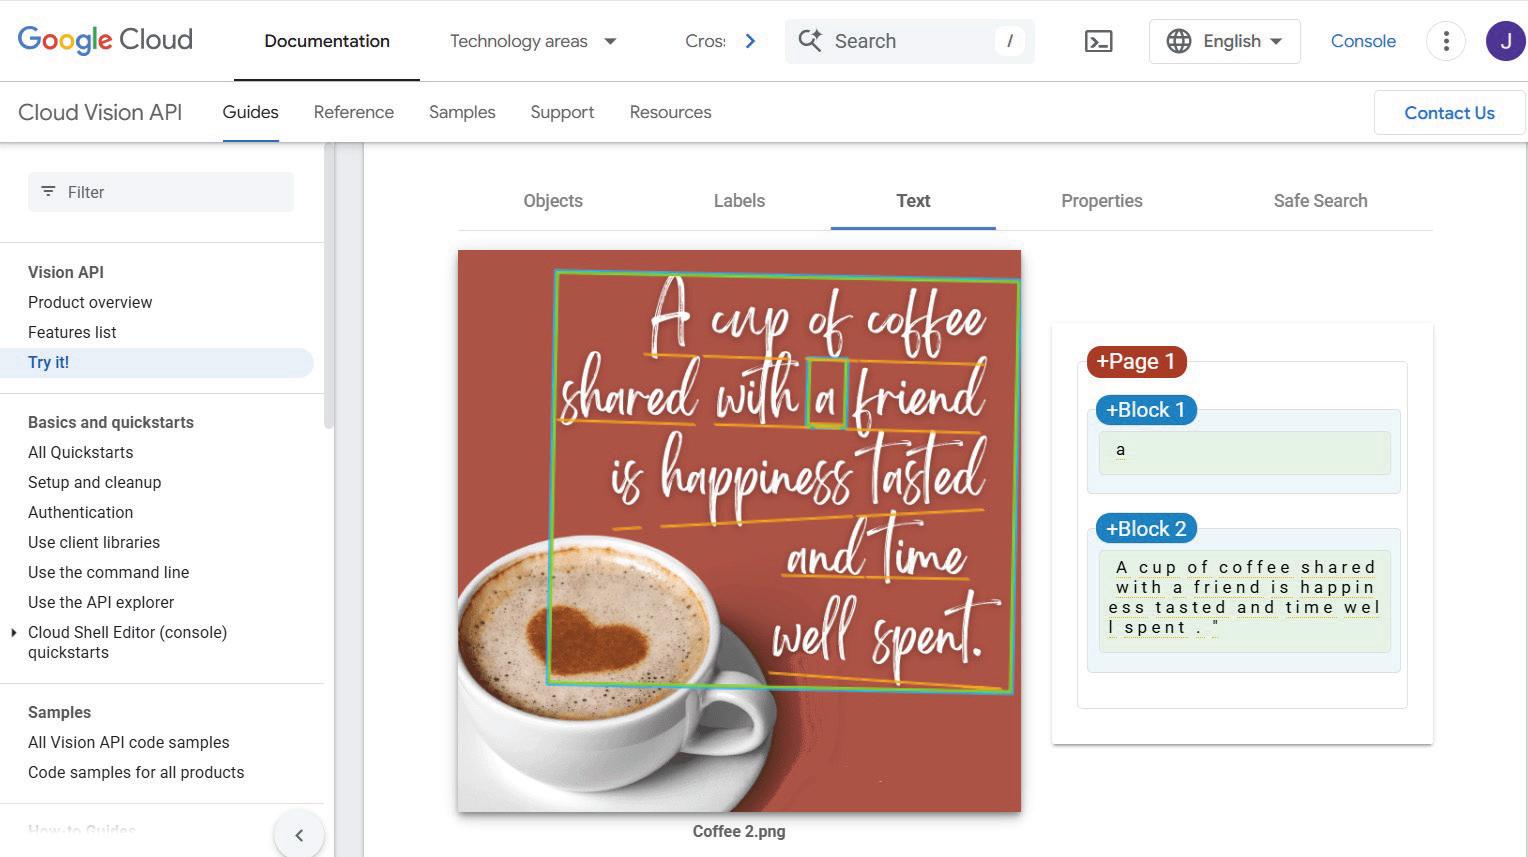
Task: Click the search sparkle magnifier icon
Action: pos(810,41)
